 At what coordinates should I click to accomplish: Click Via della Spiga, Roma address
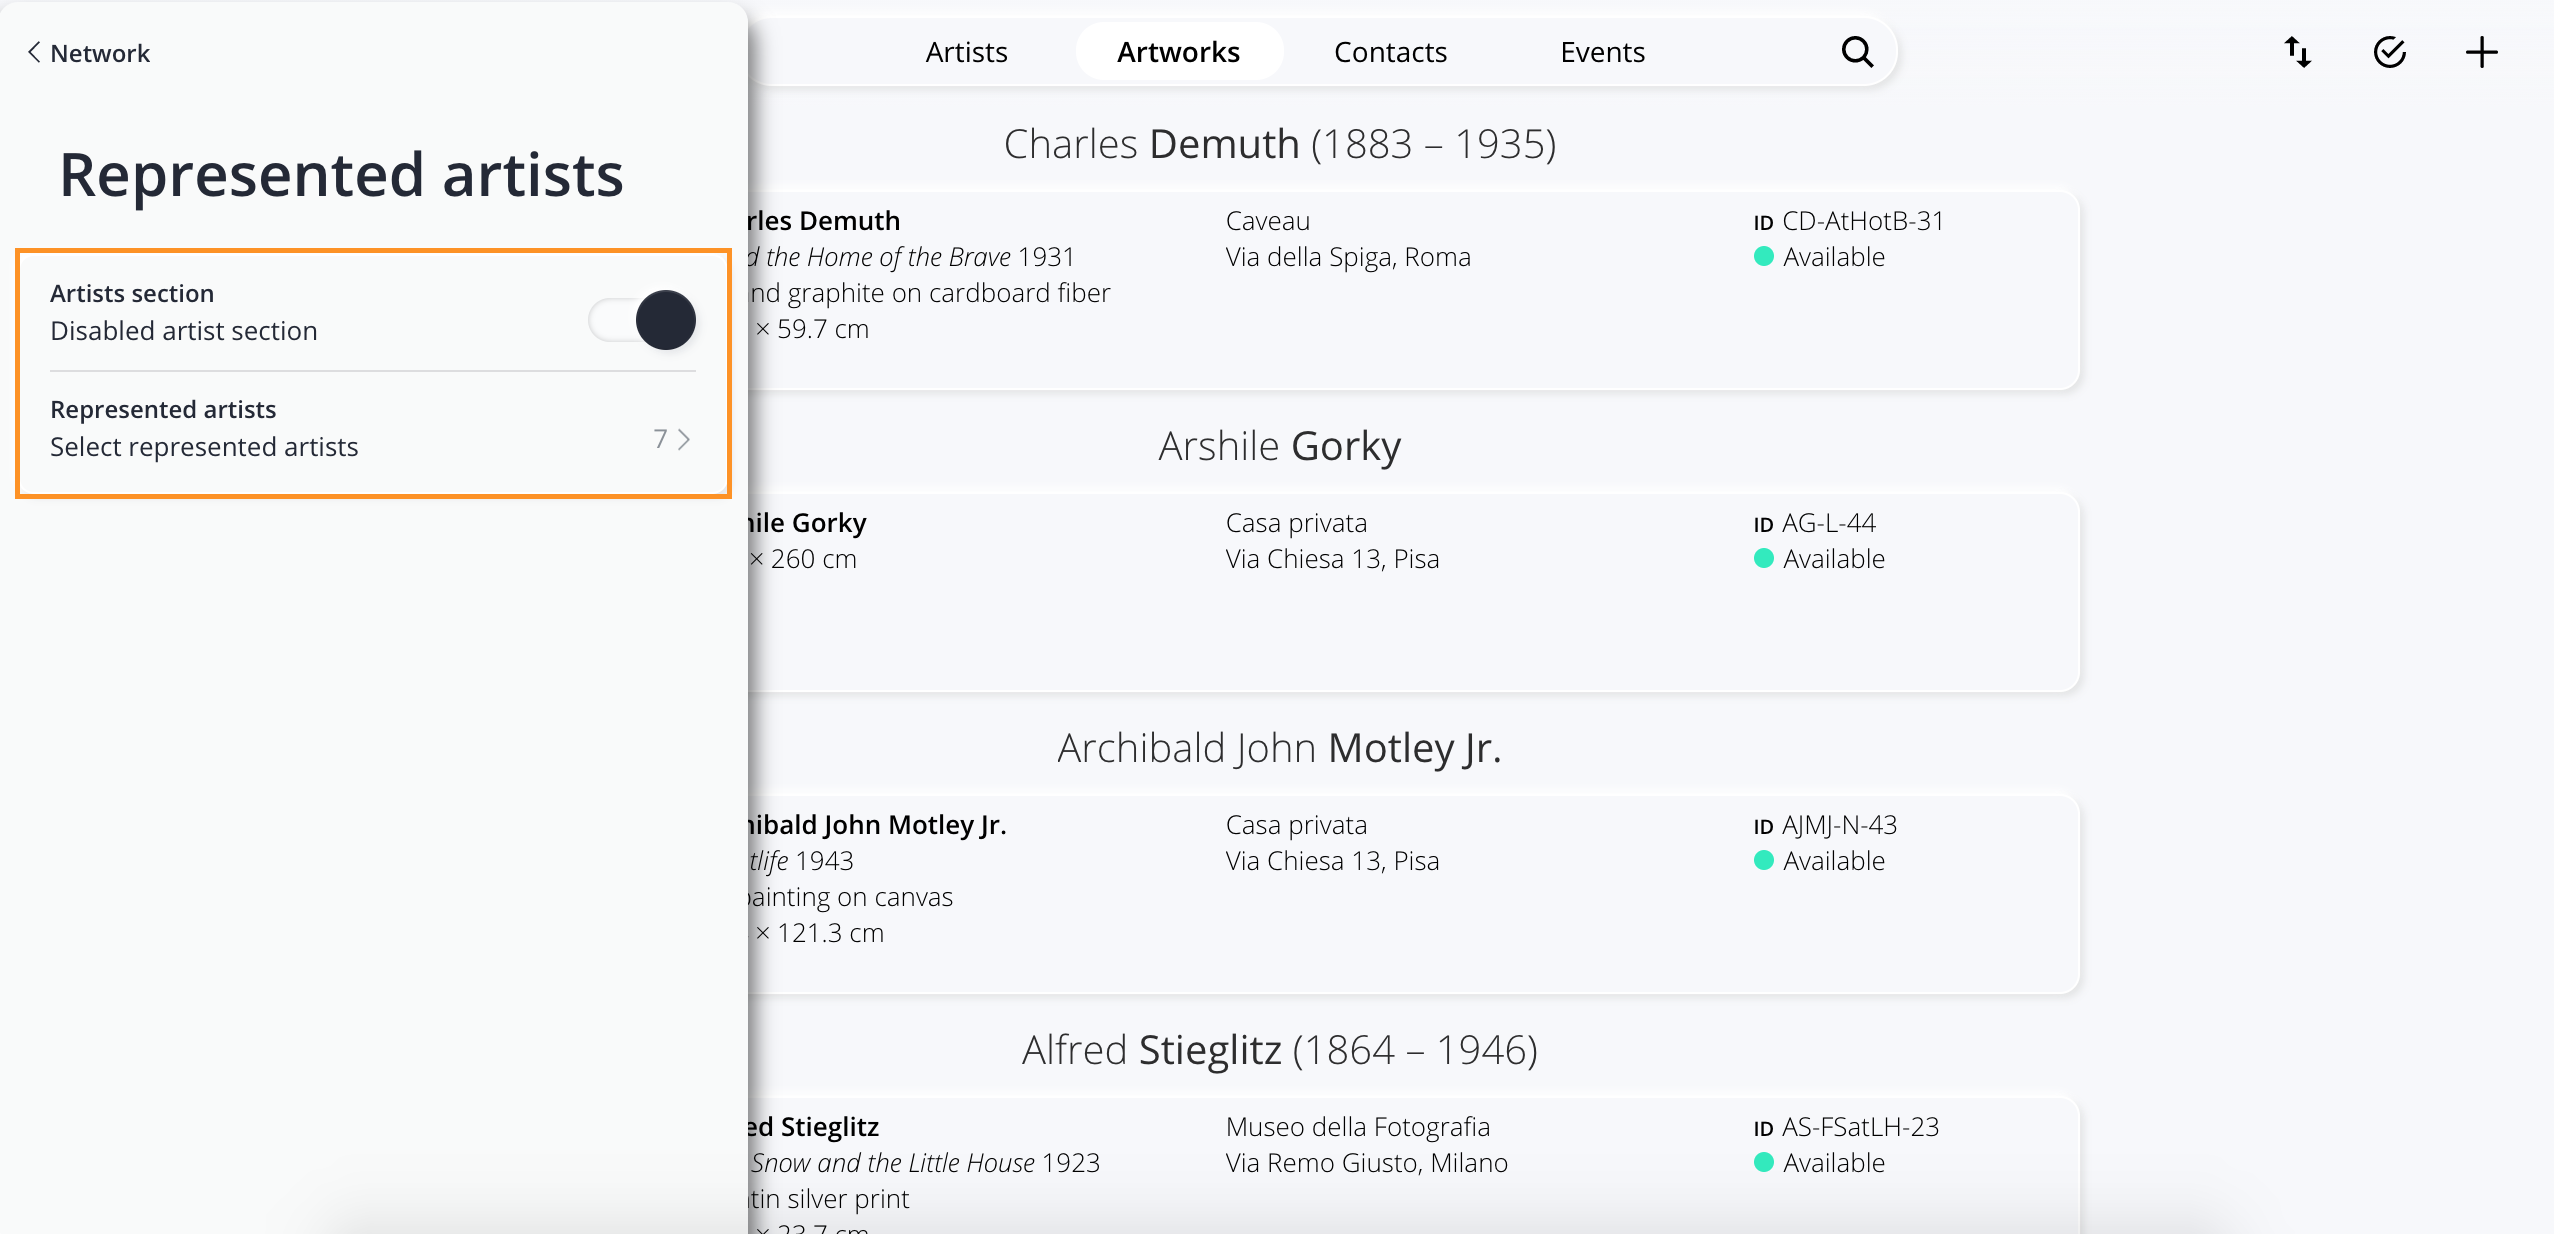click(1347, 257)
